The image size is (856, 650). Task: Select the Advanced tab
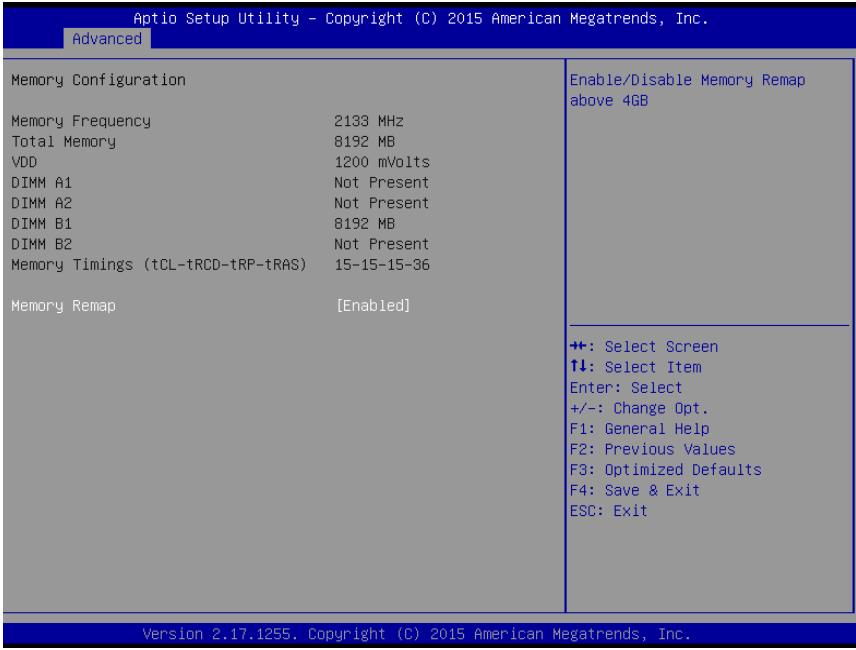click(107, 39)
